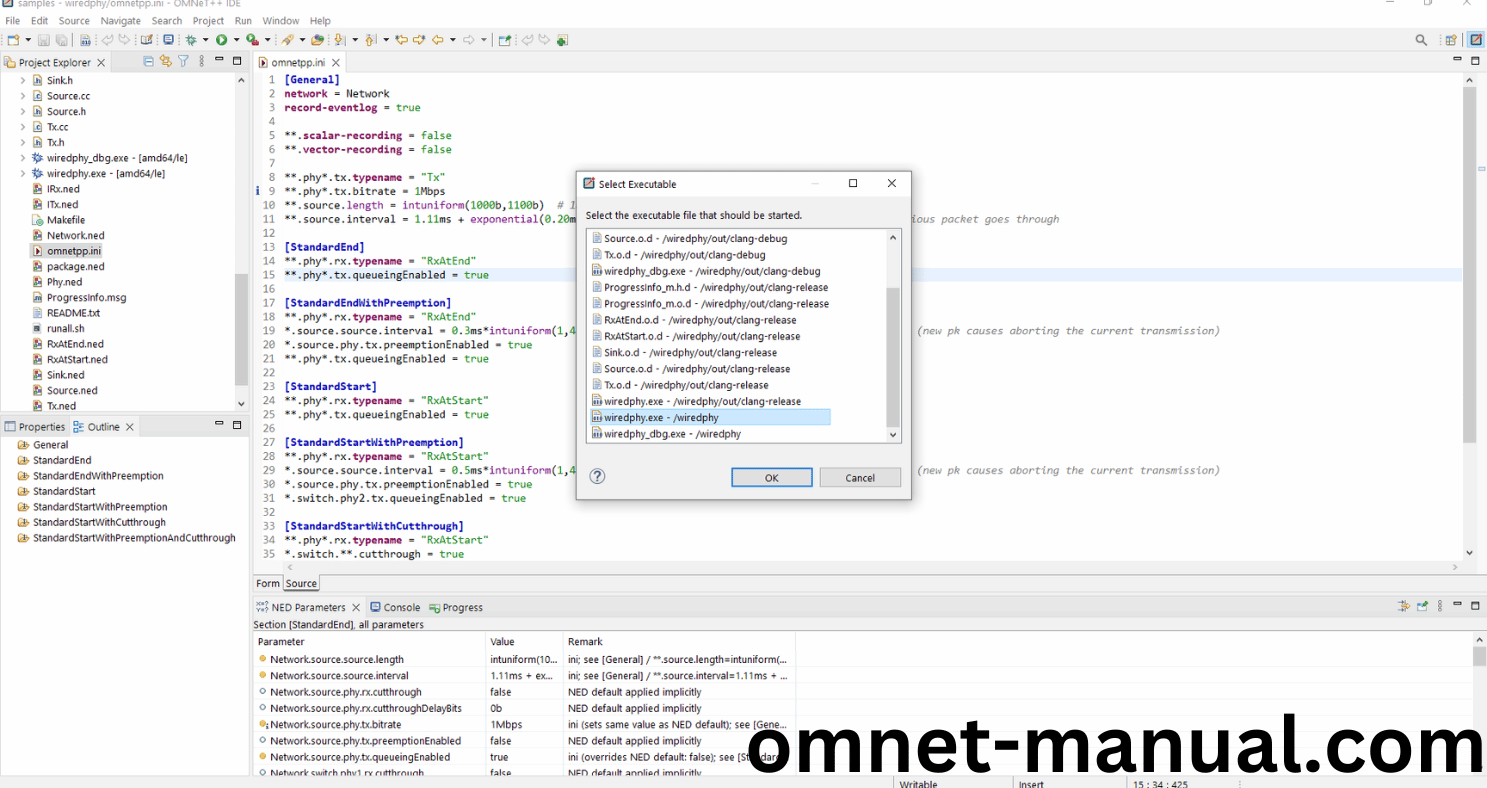Switch to the Form editor tab

(267, 583)
